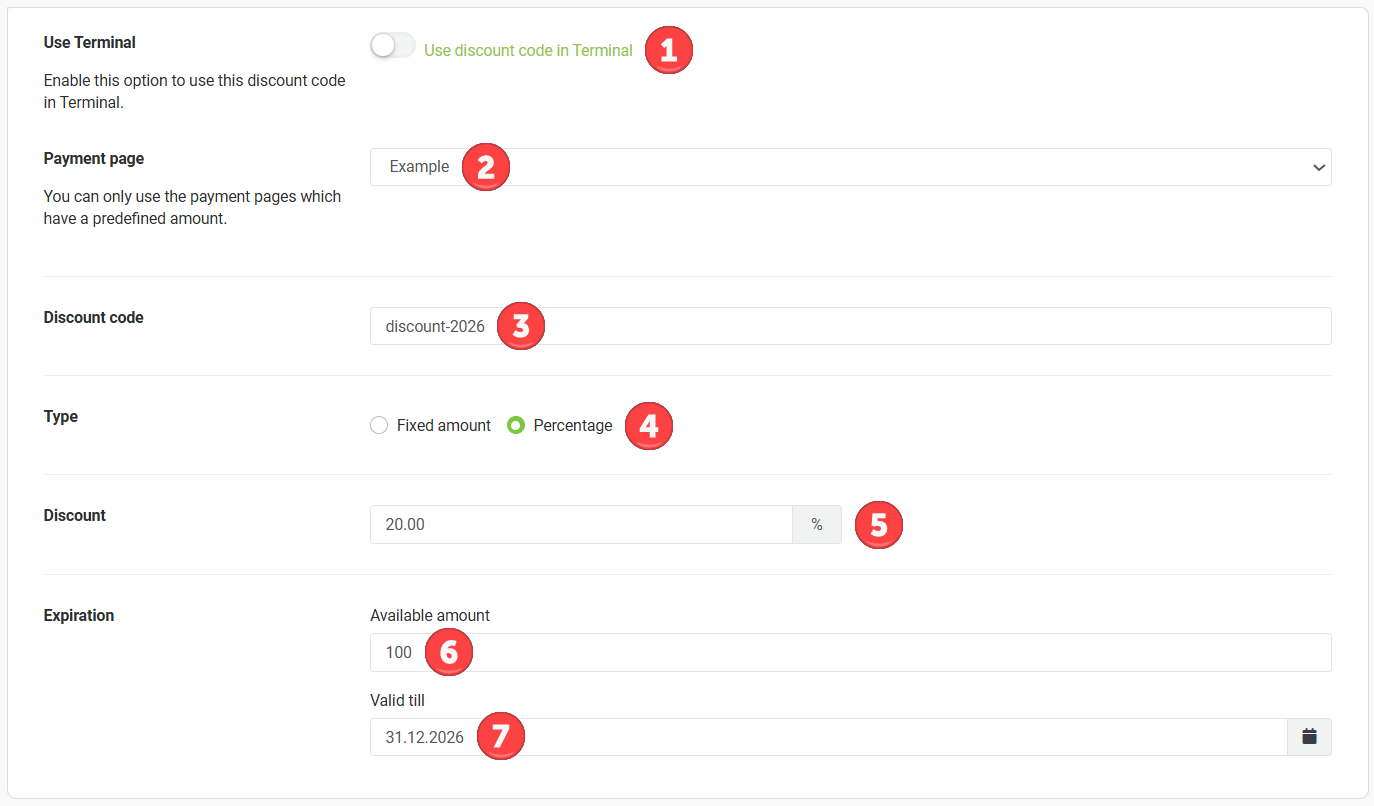Click the red number 7 marker
Viewport: 1374px width, 806px height.
[501, 738]
